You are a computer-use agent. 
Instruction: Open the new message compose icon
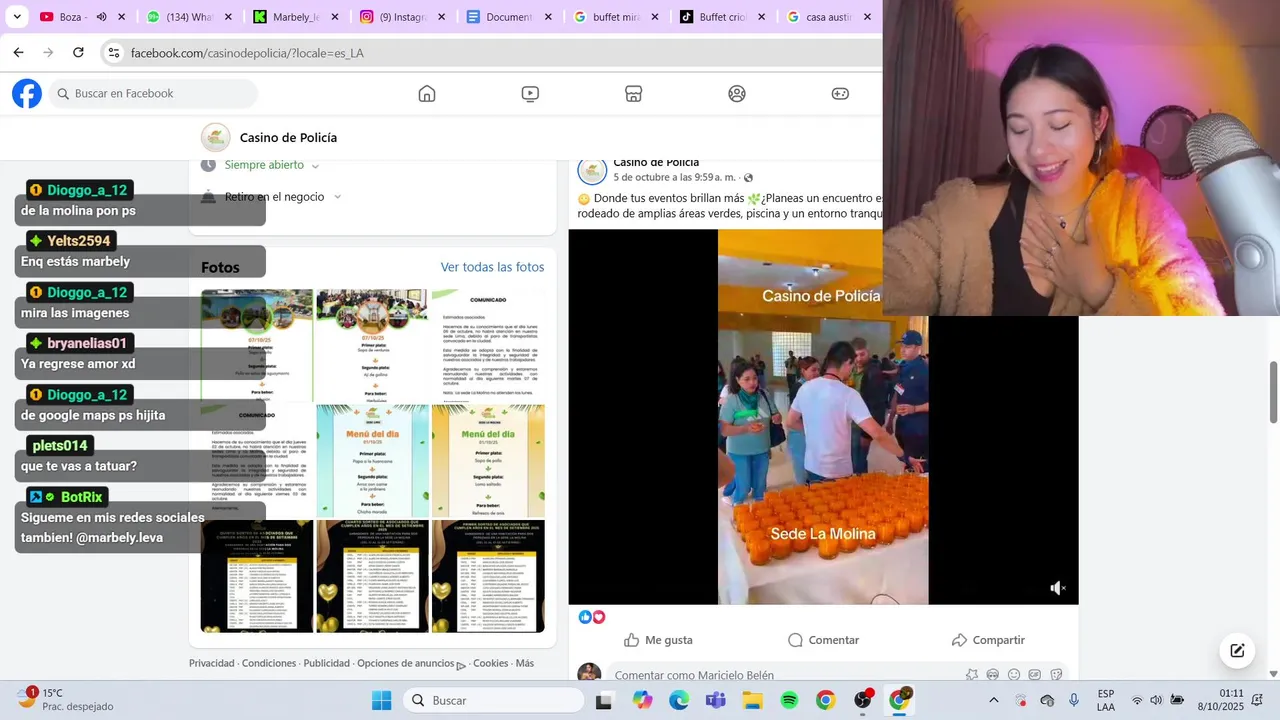tap(1237, 650)
